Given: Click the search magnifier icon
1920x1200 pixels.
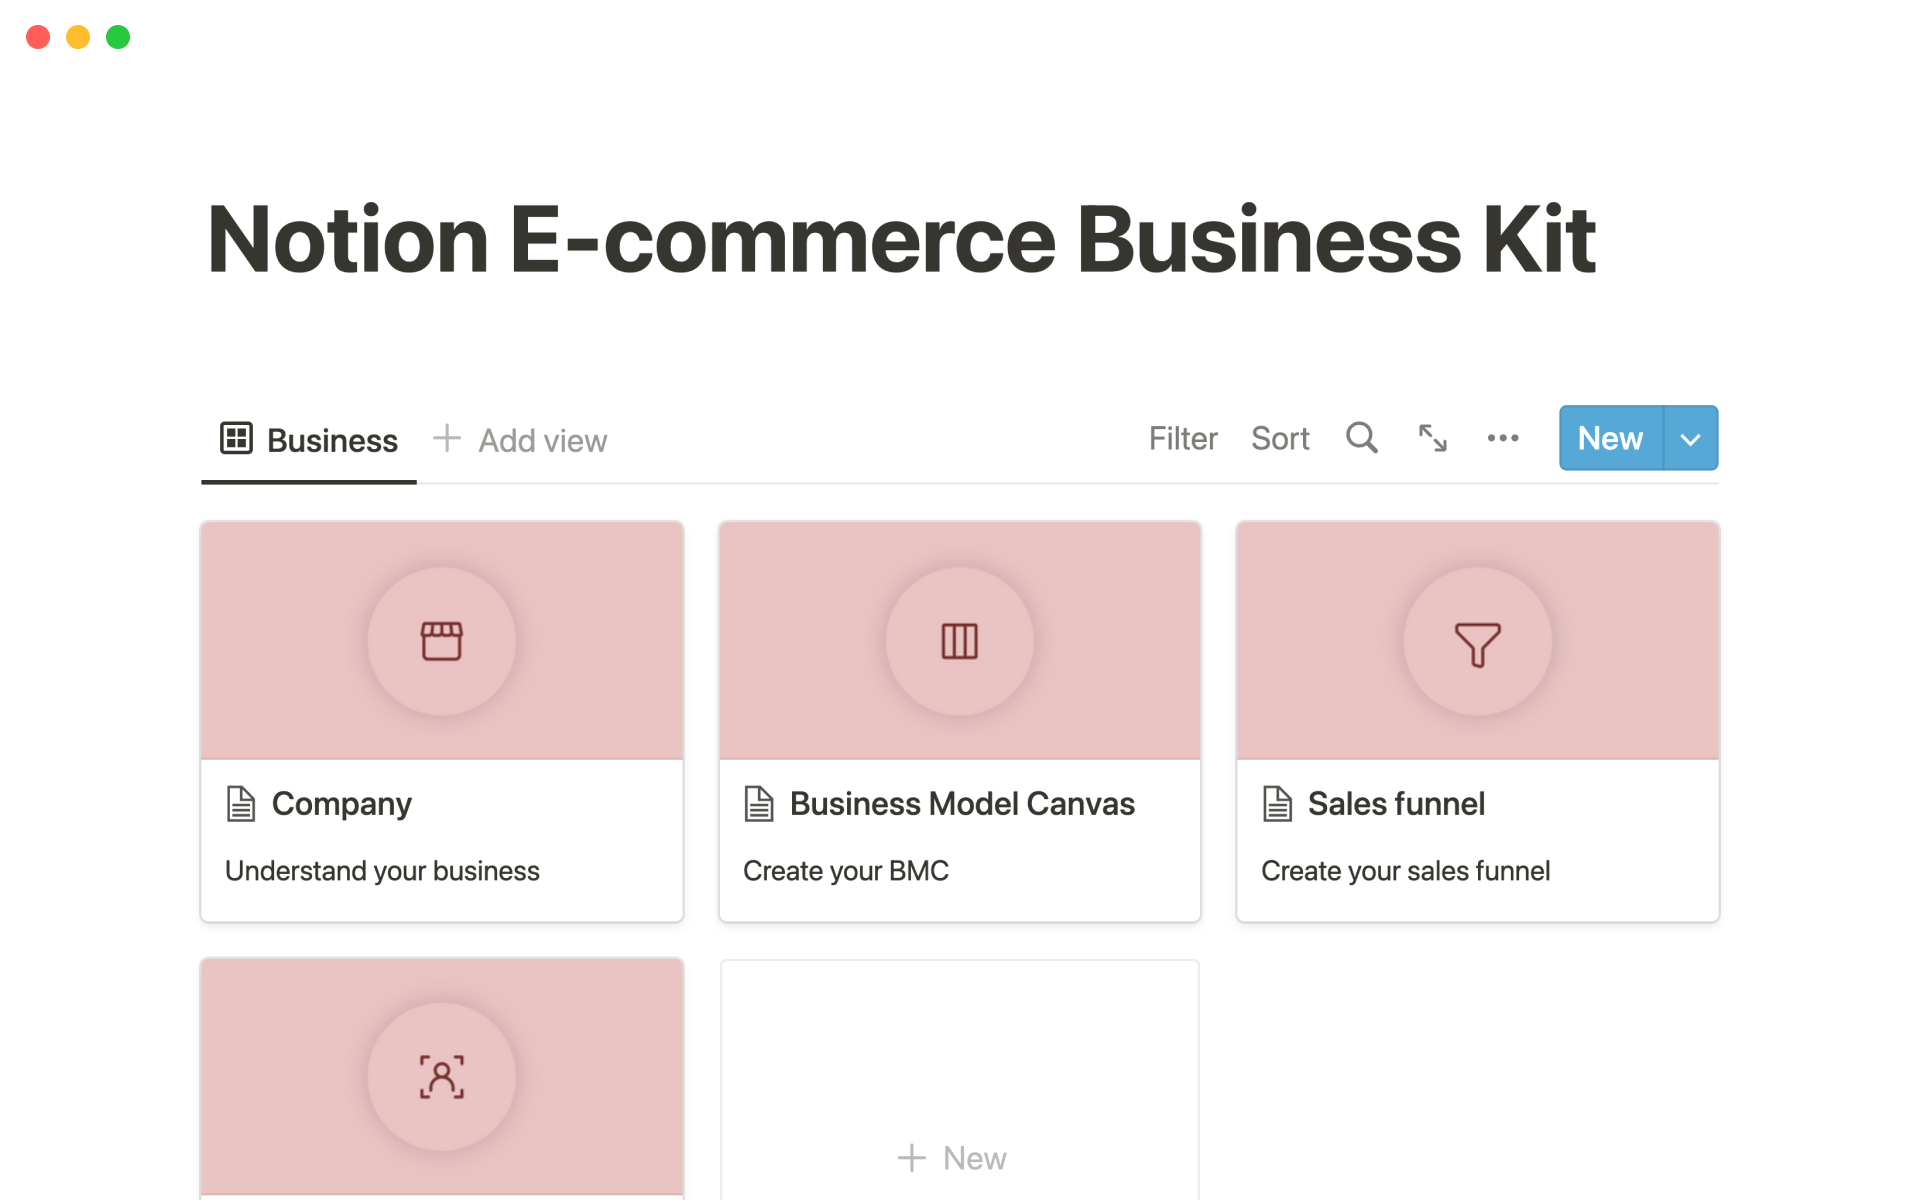Looking at the screenshot, I should (1361, 438).
